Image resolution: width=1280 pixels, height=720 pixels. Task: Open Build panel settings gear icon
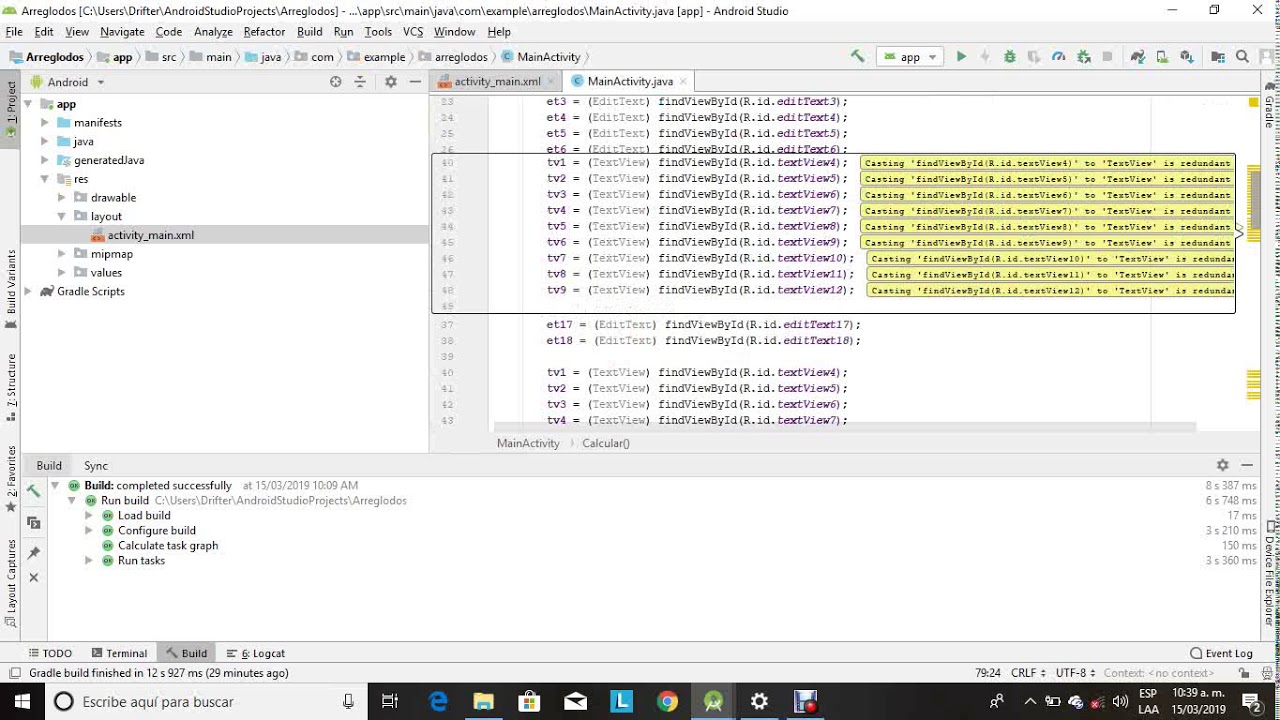(1222, 465)
